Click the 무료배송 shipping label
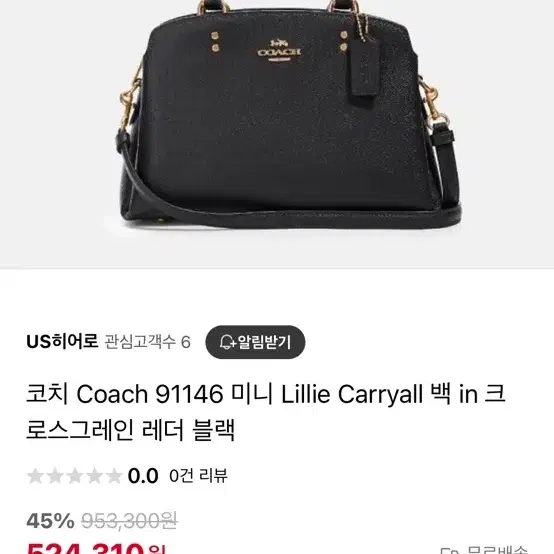The width and height of the screenshot is (554, 554). (x=497, y=550)
